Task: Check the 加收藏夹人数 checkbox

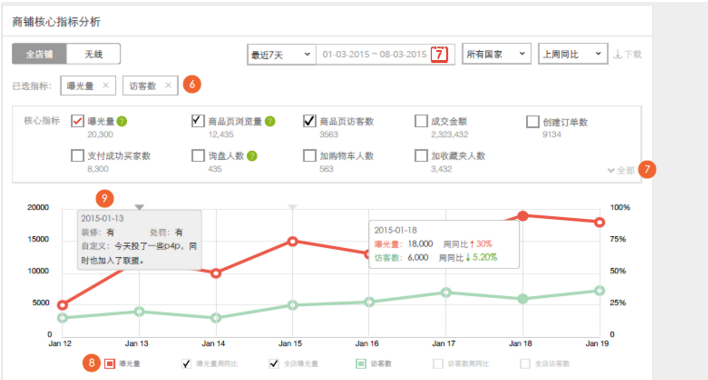Action: [421, 156]
